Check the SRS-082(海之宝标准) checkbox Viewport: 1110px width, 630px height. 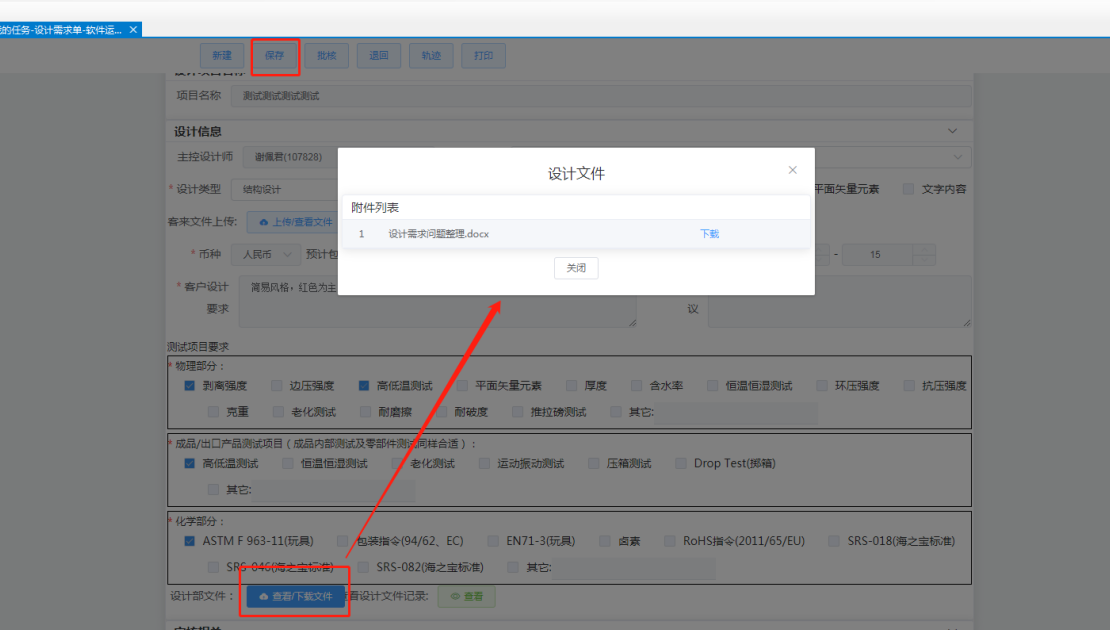(x=363, y=567)
